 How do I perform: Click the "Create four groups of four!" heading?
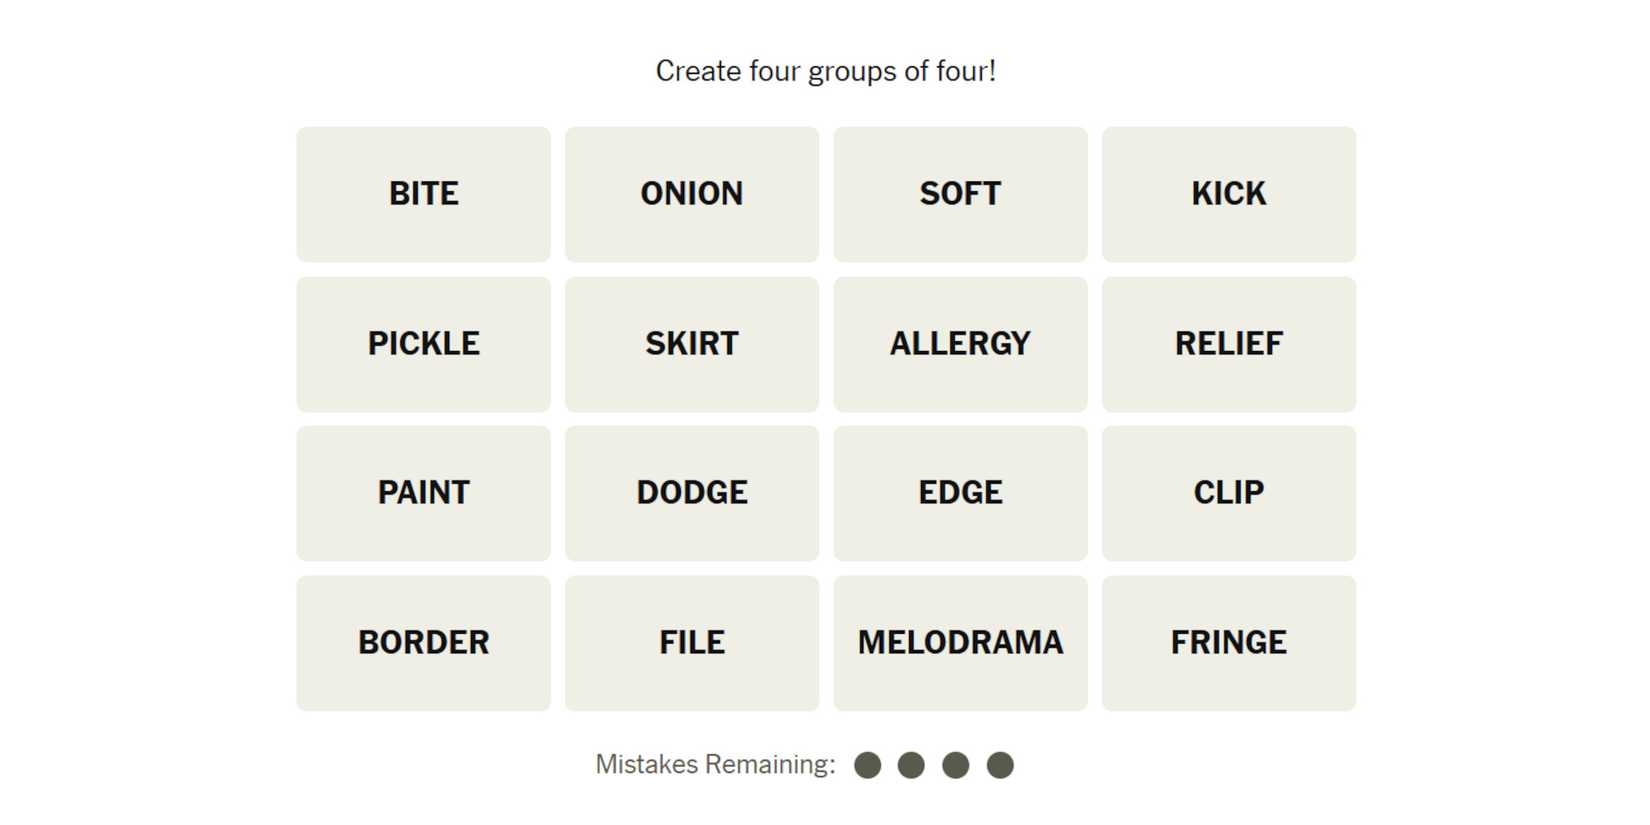tap(825, 71)
